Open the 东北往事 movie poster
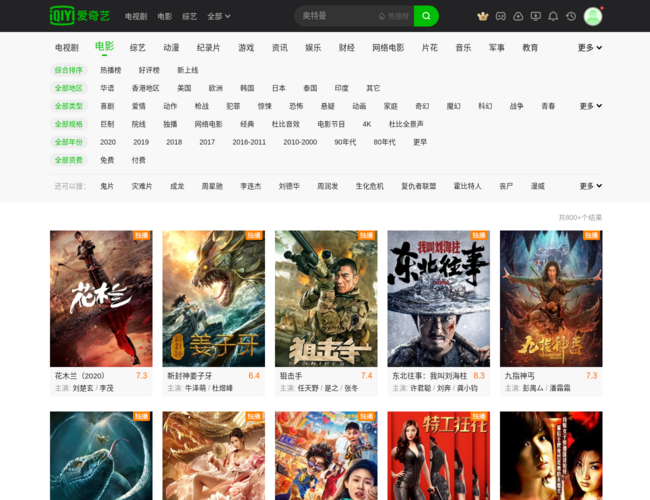 click(439, 299)
